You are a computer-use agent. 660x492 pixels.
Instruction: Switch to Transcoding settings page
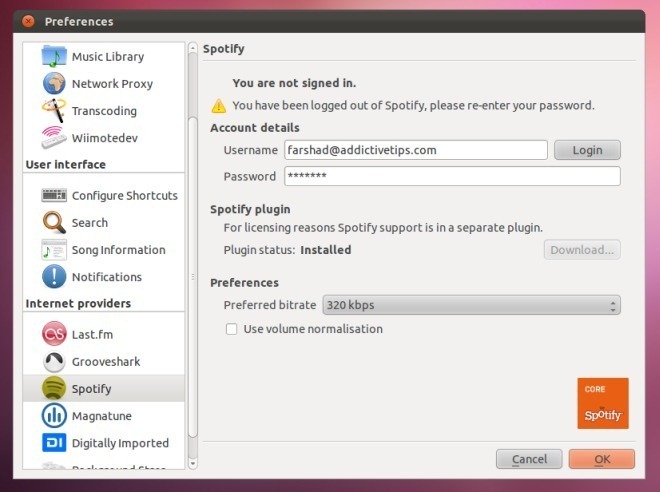click(104, 111)
